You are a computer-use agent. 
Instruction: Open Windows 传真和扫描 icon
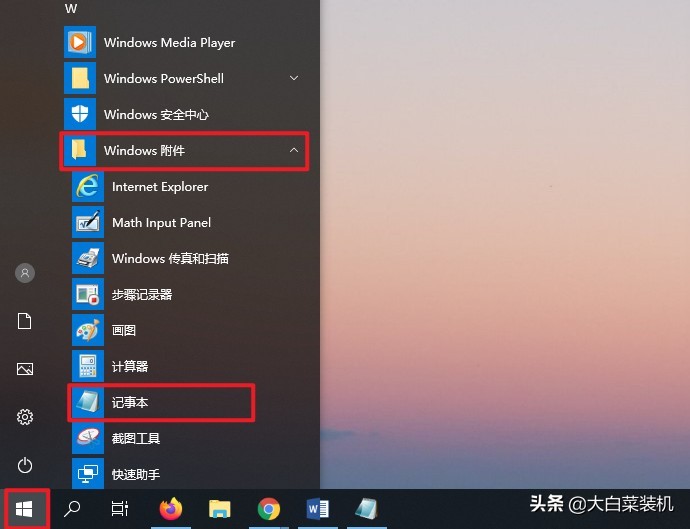tap(88, 258)
